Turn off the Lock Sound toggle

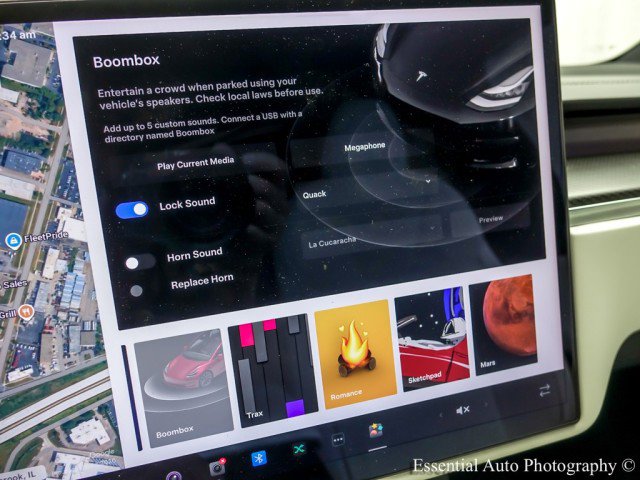tap(131, 210)
